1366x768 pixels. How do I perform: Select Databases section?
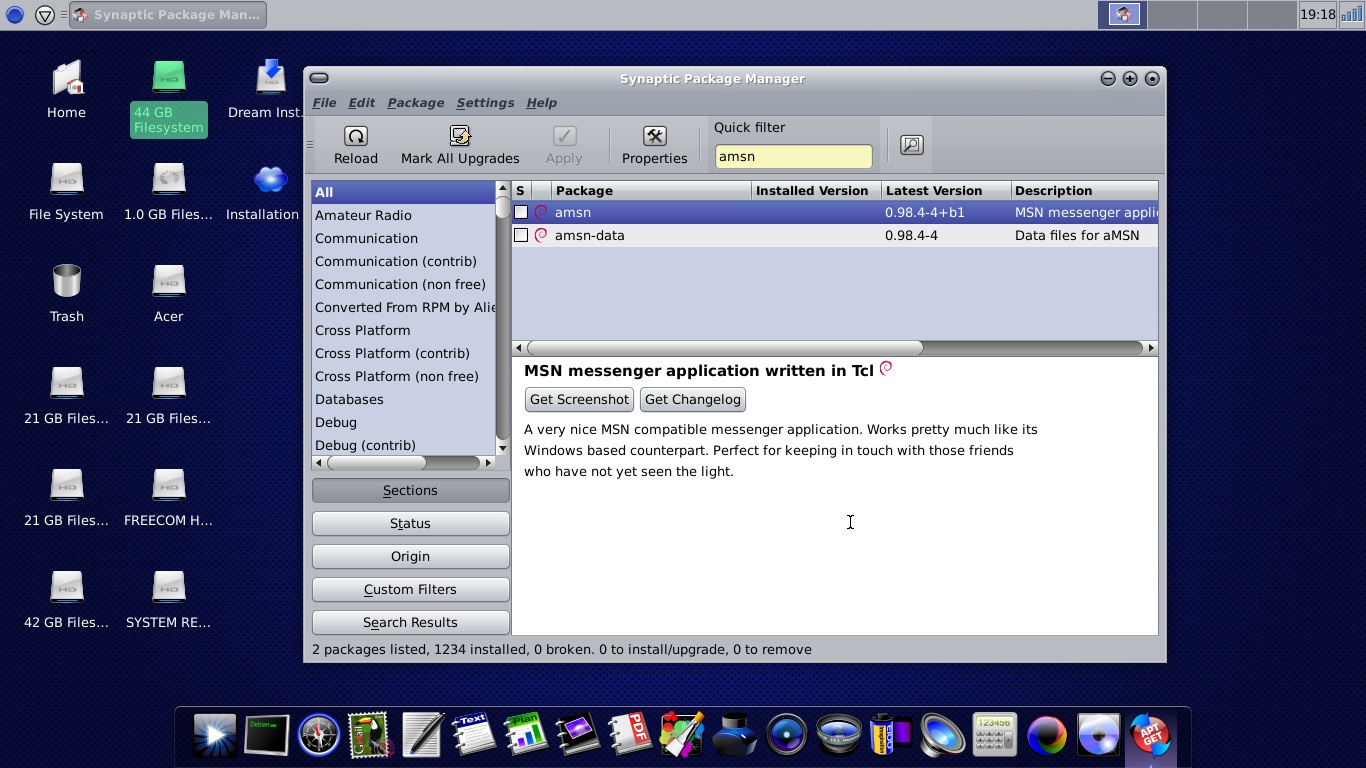point(403,399)
